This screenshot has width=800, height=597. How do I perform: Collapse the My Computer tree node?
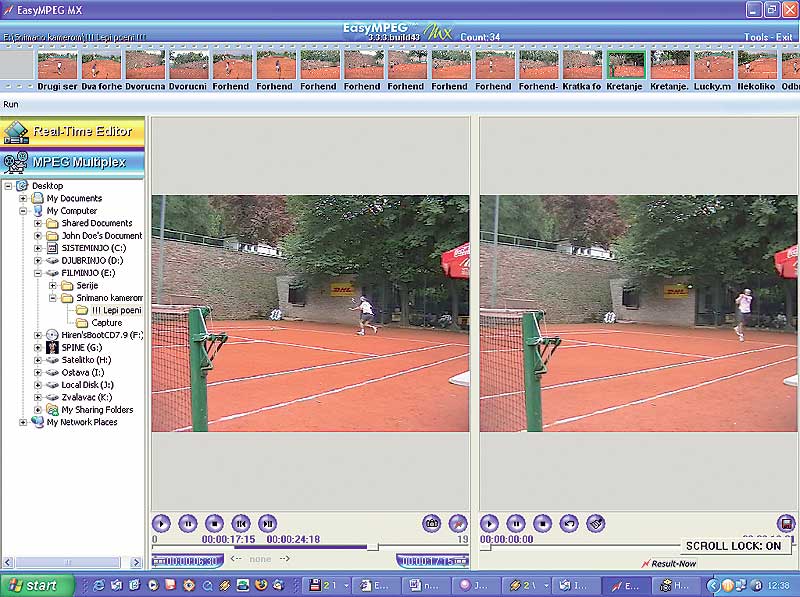pos(23,211)
